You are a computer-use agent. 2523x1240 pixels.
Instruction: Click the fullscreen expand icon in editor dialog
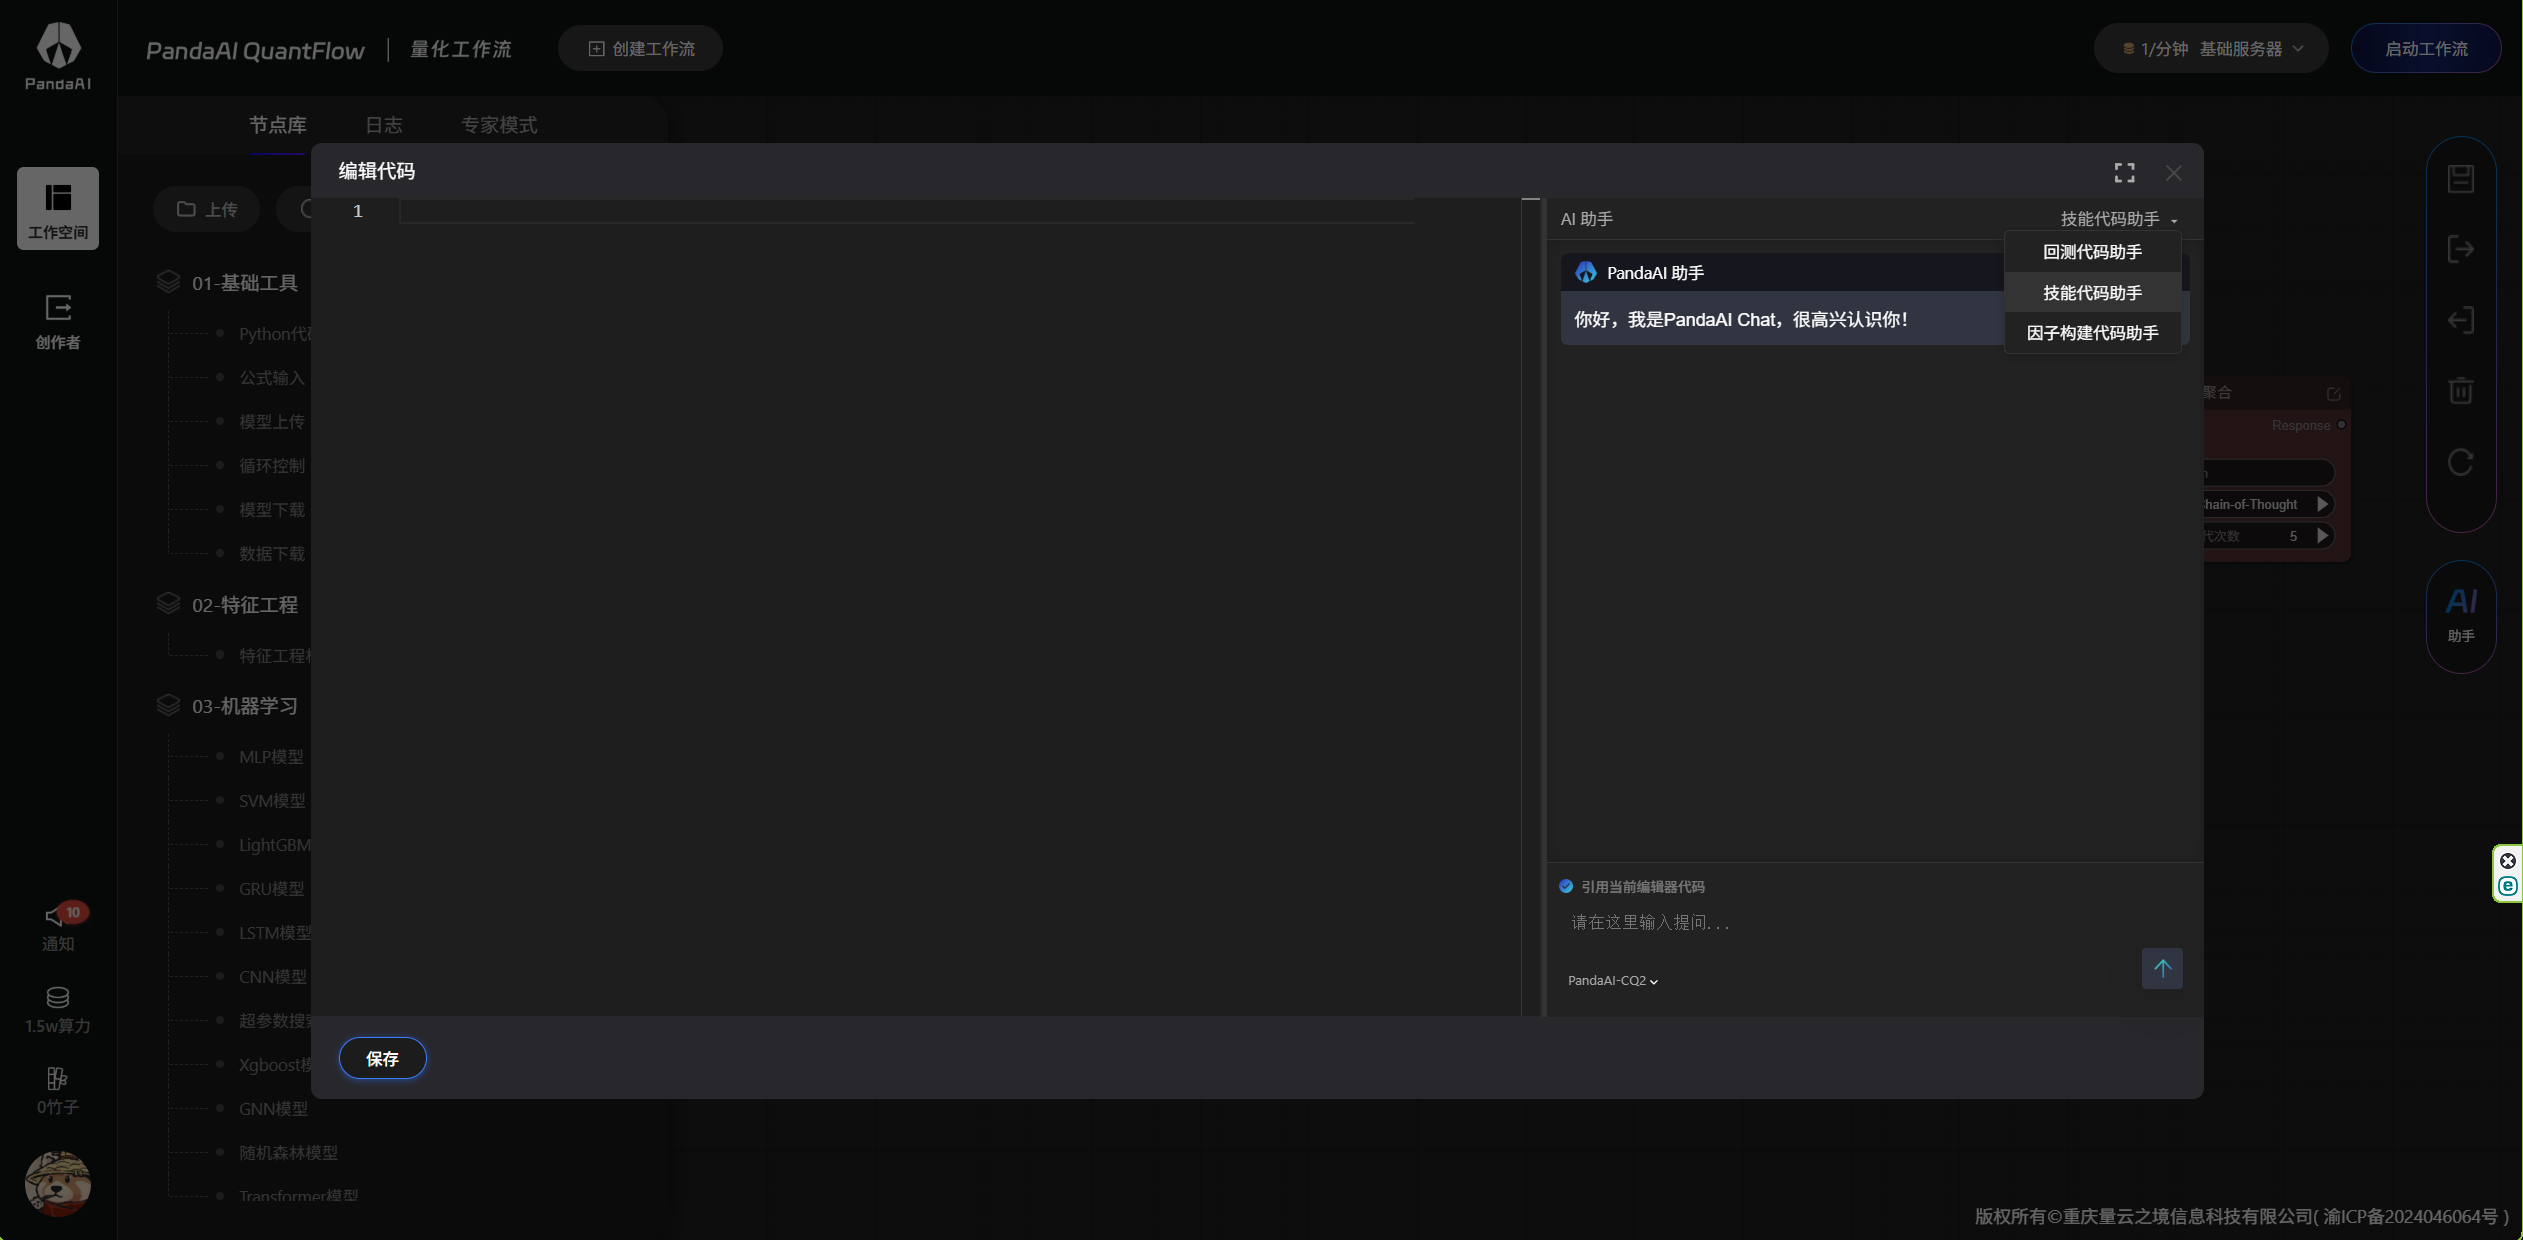2124,173
